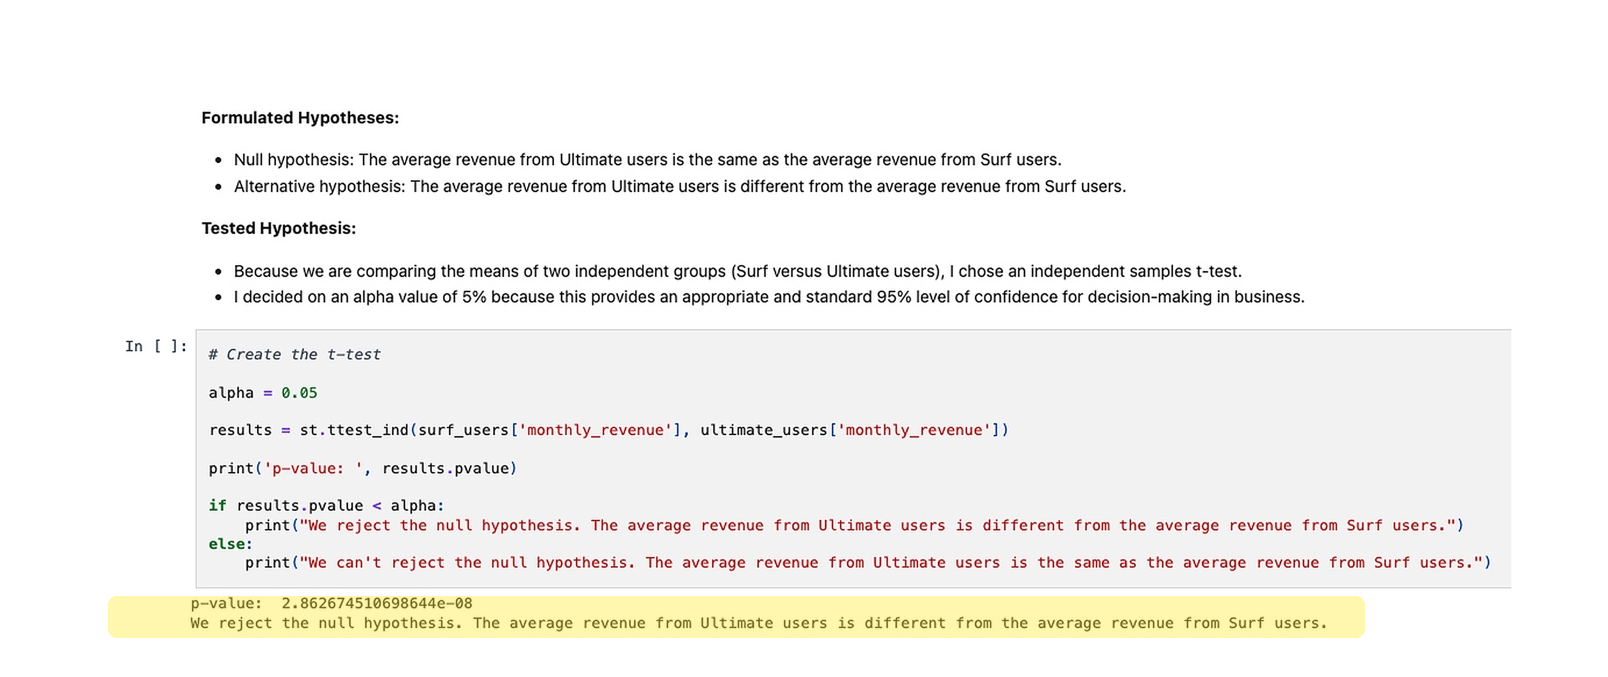Viewport: 1608px width, 677px height.
Task: Click the 'else:' code line
Action: point(231,544)
